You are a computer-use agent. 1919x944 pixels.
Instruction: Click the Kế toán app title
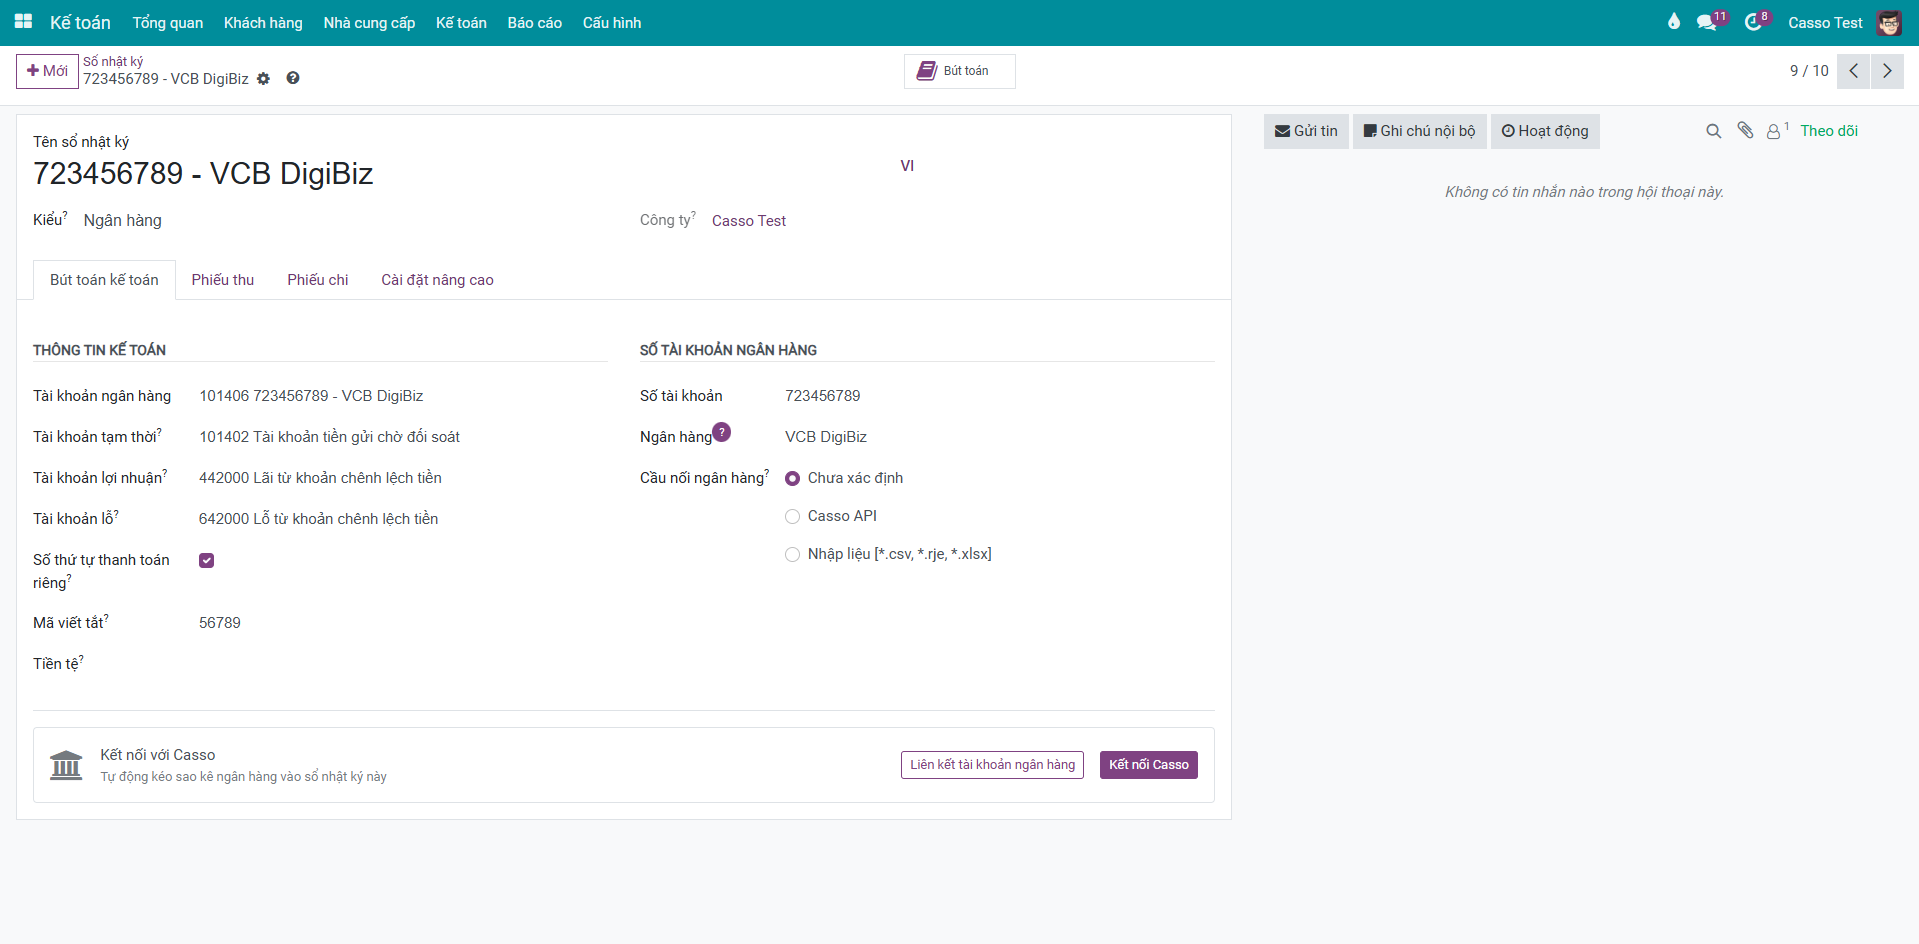pyautogui.click(x=80, y=23)
